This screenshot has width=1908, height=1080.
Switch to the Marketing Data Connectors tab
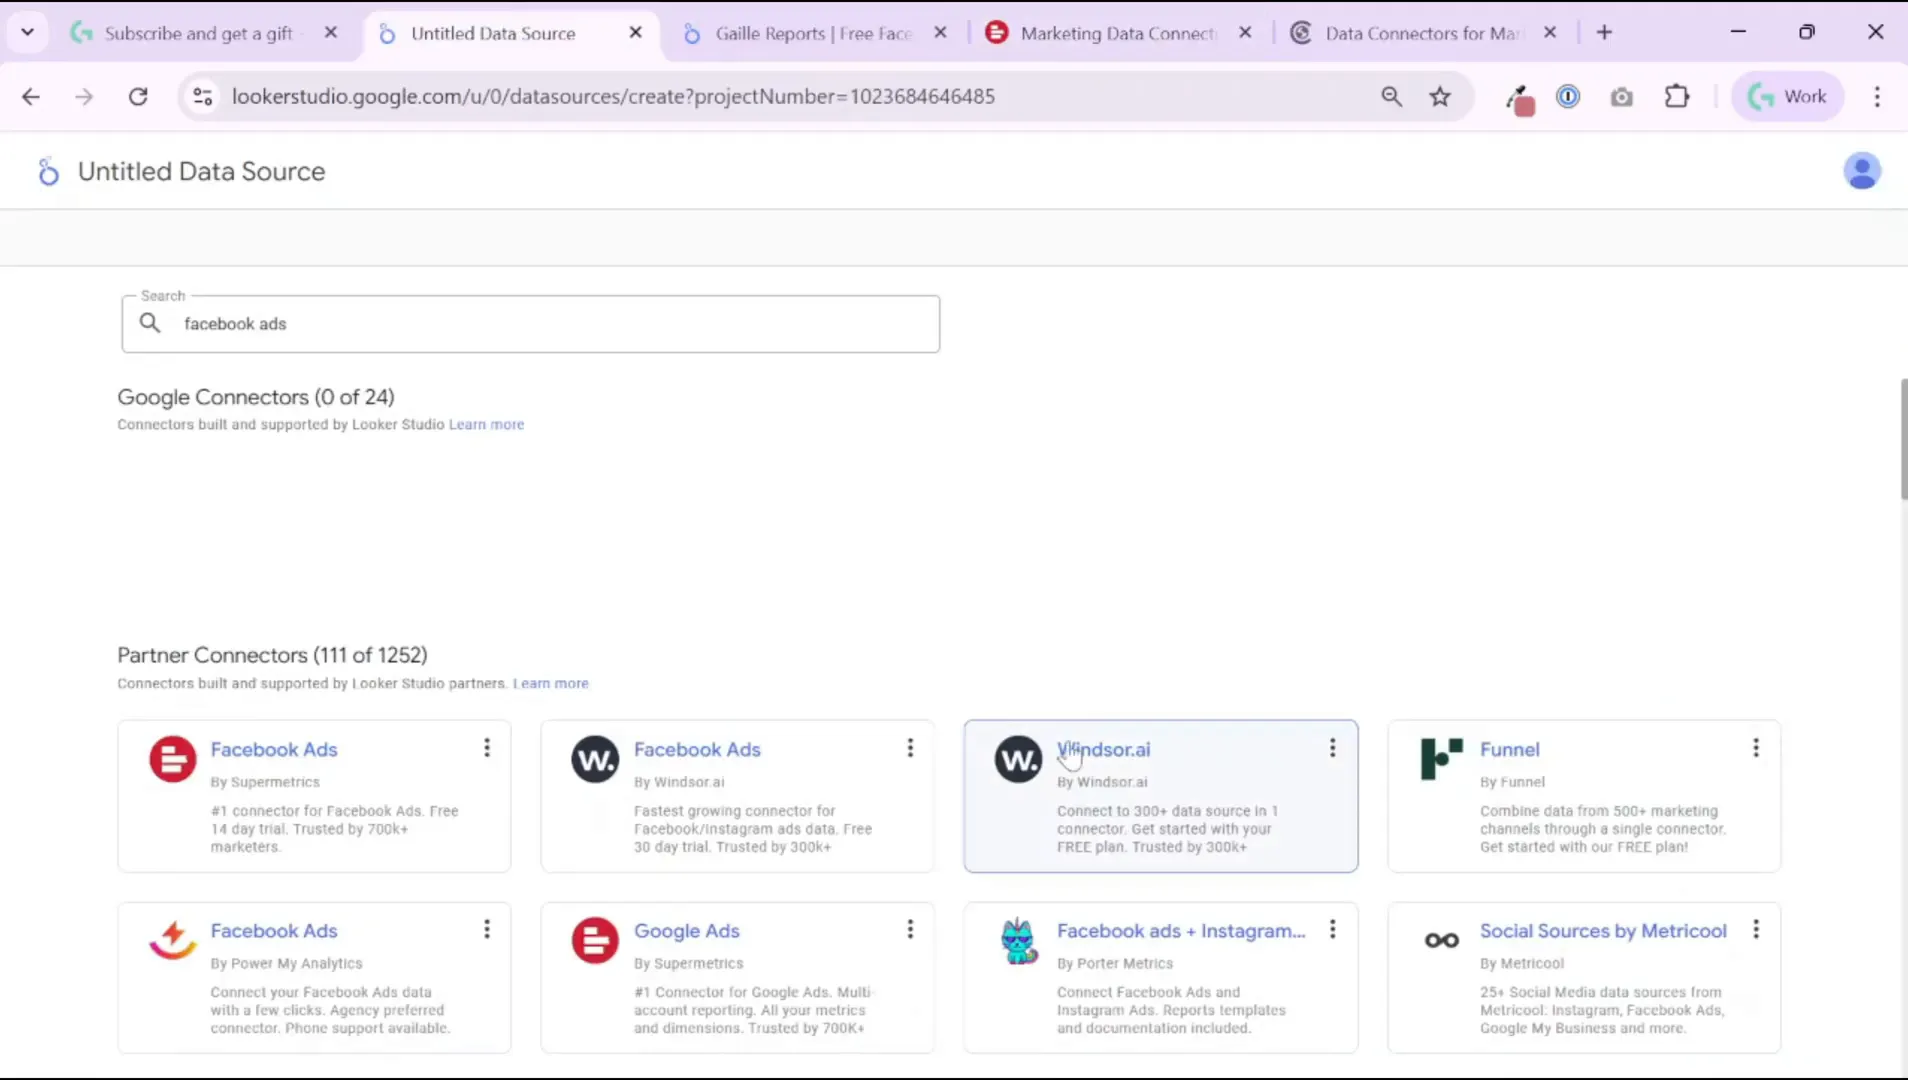(x=1115, y=32)
